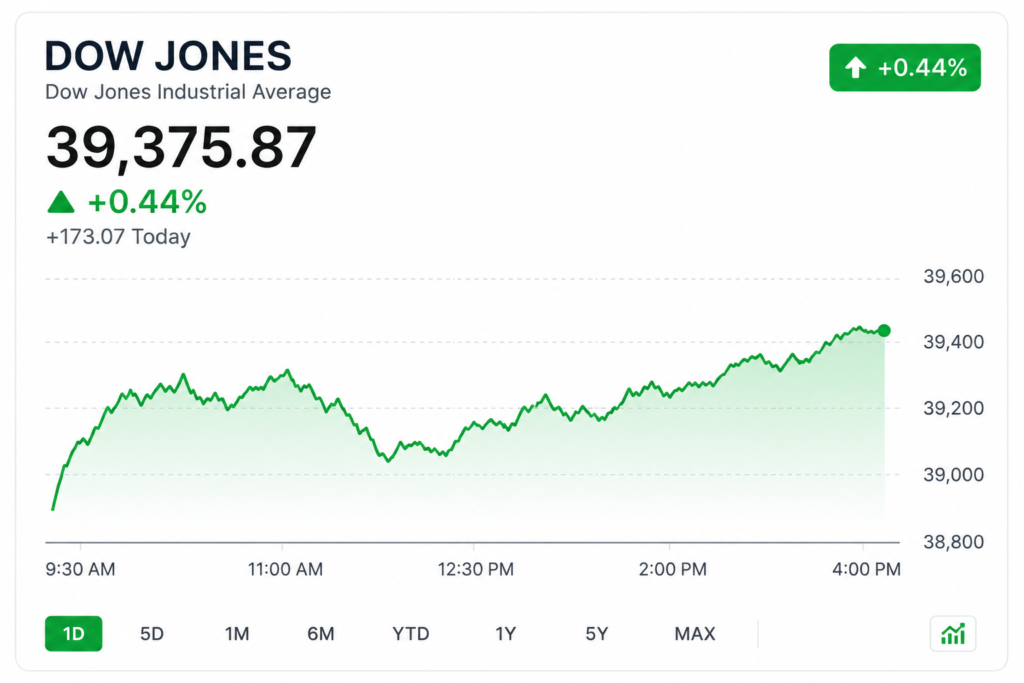This screenshot has width=1024, height=683.
Task: Switch to the 5D time range
Action: tap(152, 633)
